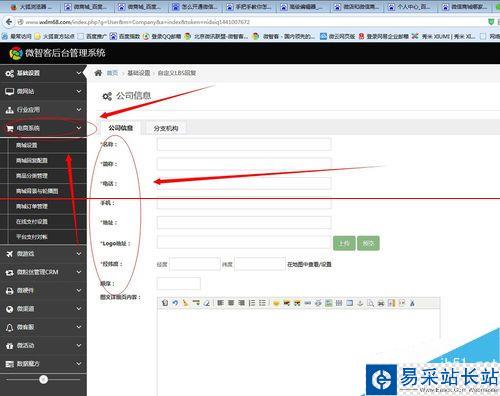Click the scissors icon ending the editor toolbar
Image resolution: width=500 pixels, height=396 pixels.
click(x=412, y=303)
